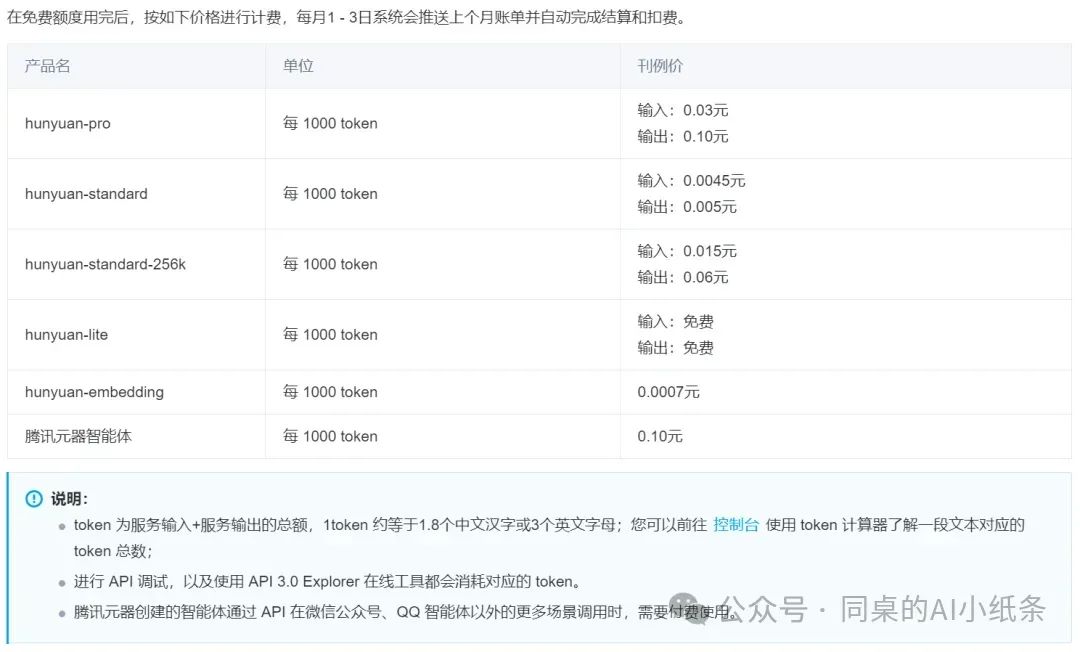Click the 产品名 column header
Viewport: 1080px width, 652px height.
click(x=136, y=66)
